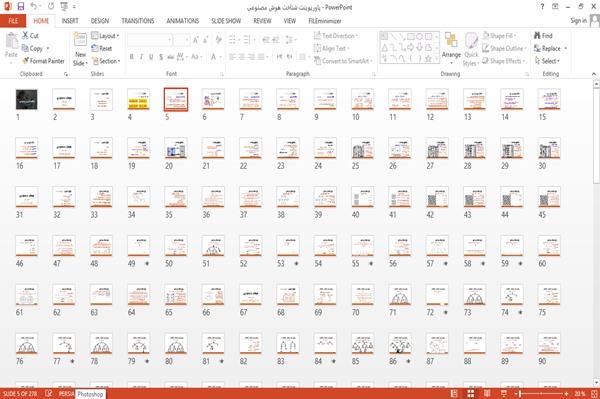Save the presentation from Quick Access Toolbar
Image resolution: width=600 pixels, height=399 pixels.
(x=21, y=7)
